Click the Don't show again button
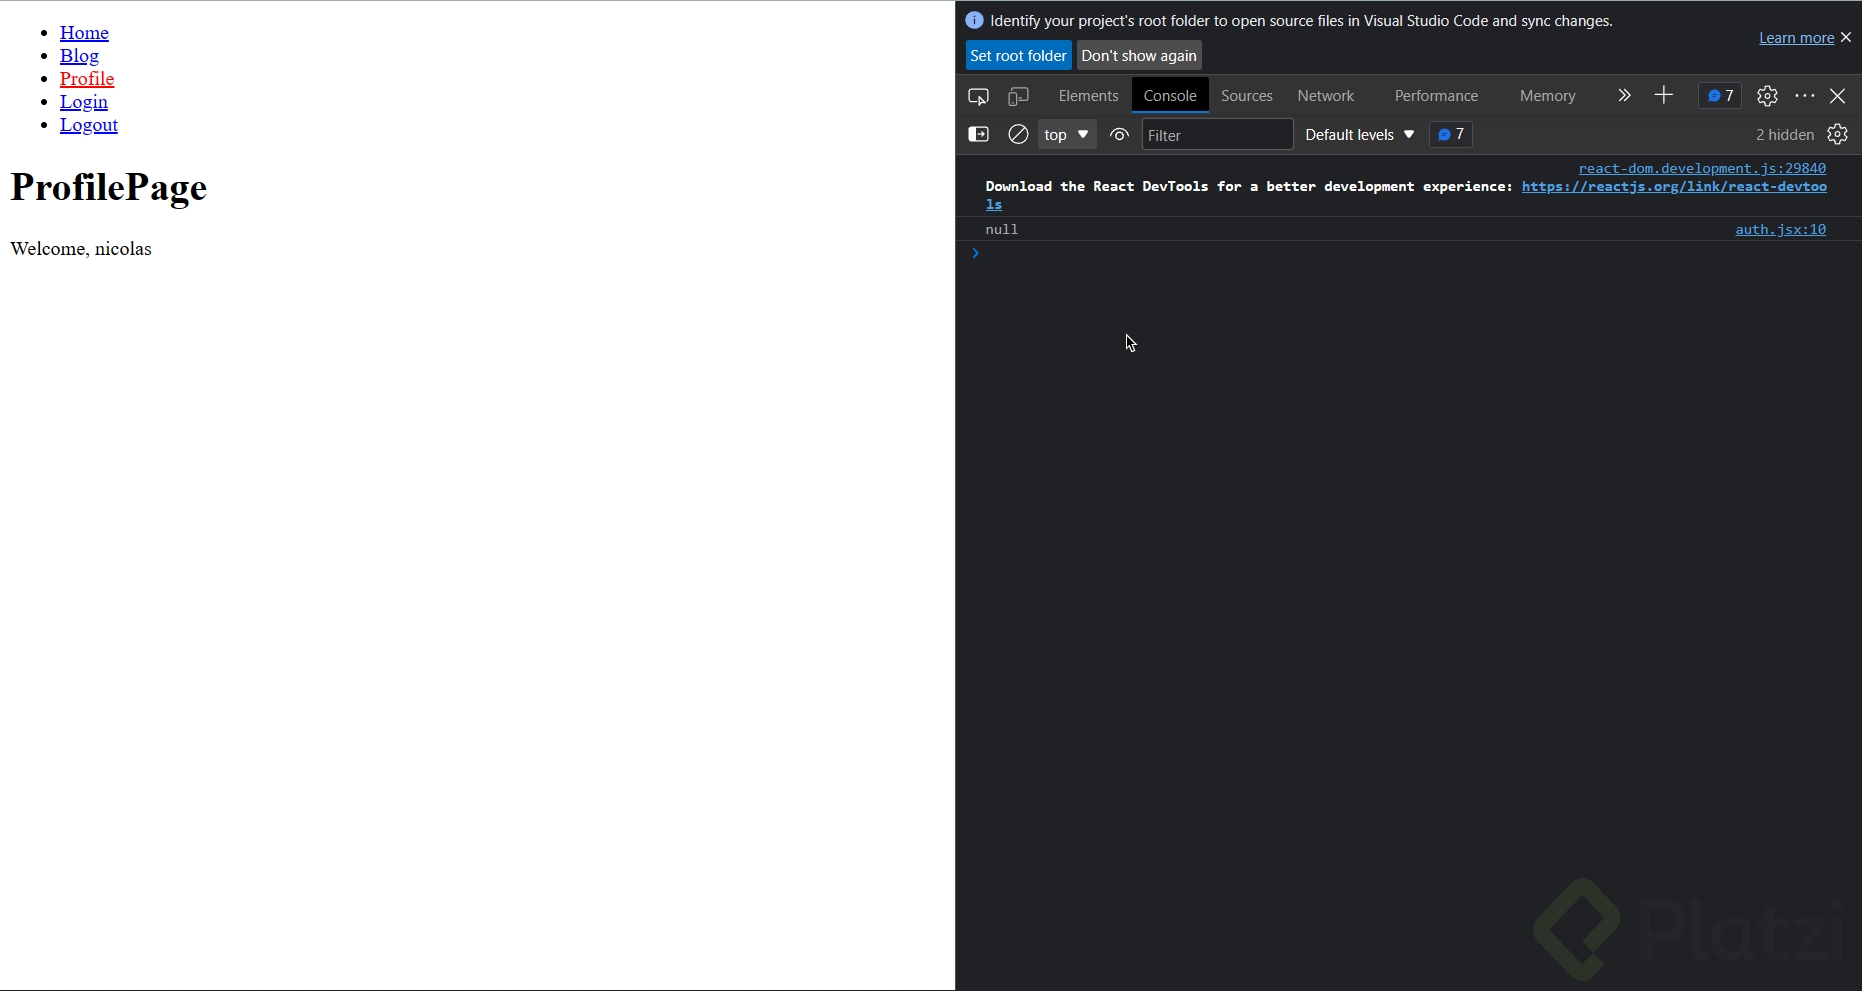This screenshot has width=1862, height=991. (x=1139, y=56)
